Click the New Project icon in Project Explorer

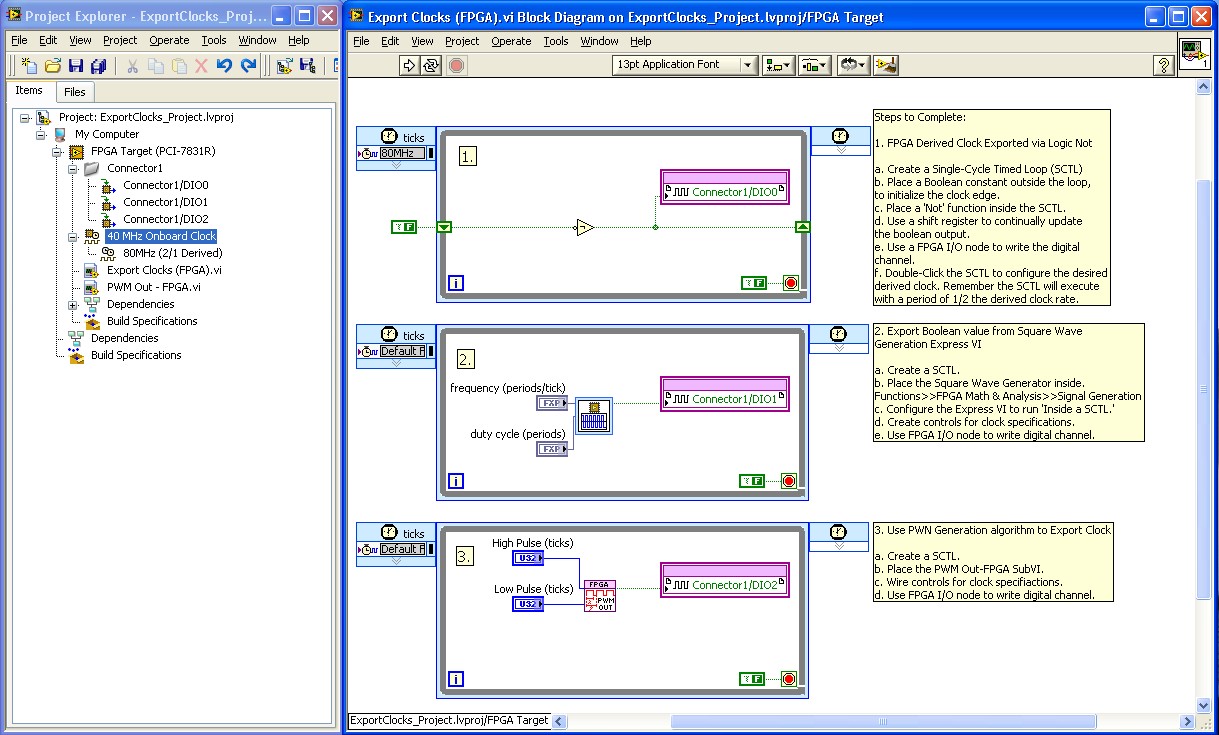point(29,66)
